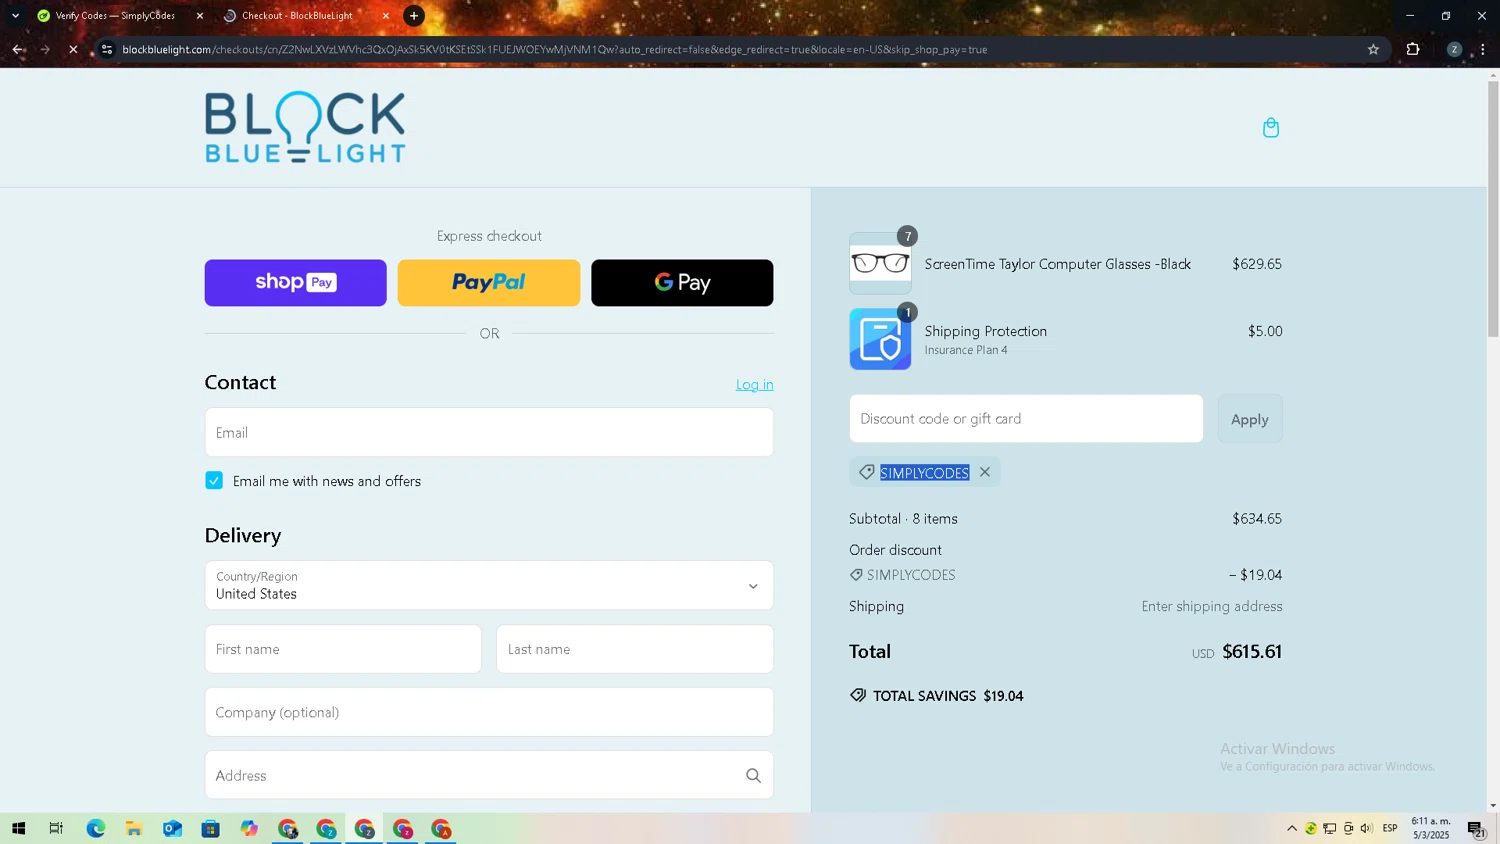Switch to Verify Codes SimplyCodes tab
Screen dimensions: 1500x844
coord(115,16)
